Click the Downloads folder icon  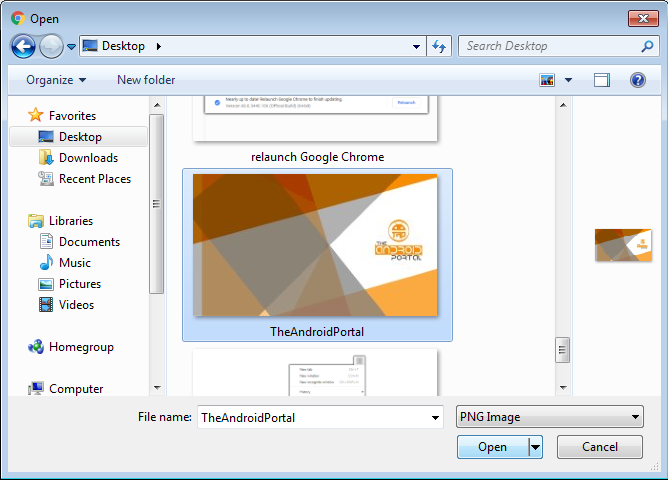(x=46, y=158)
